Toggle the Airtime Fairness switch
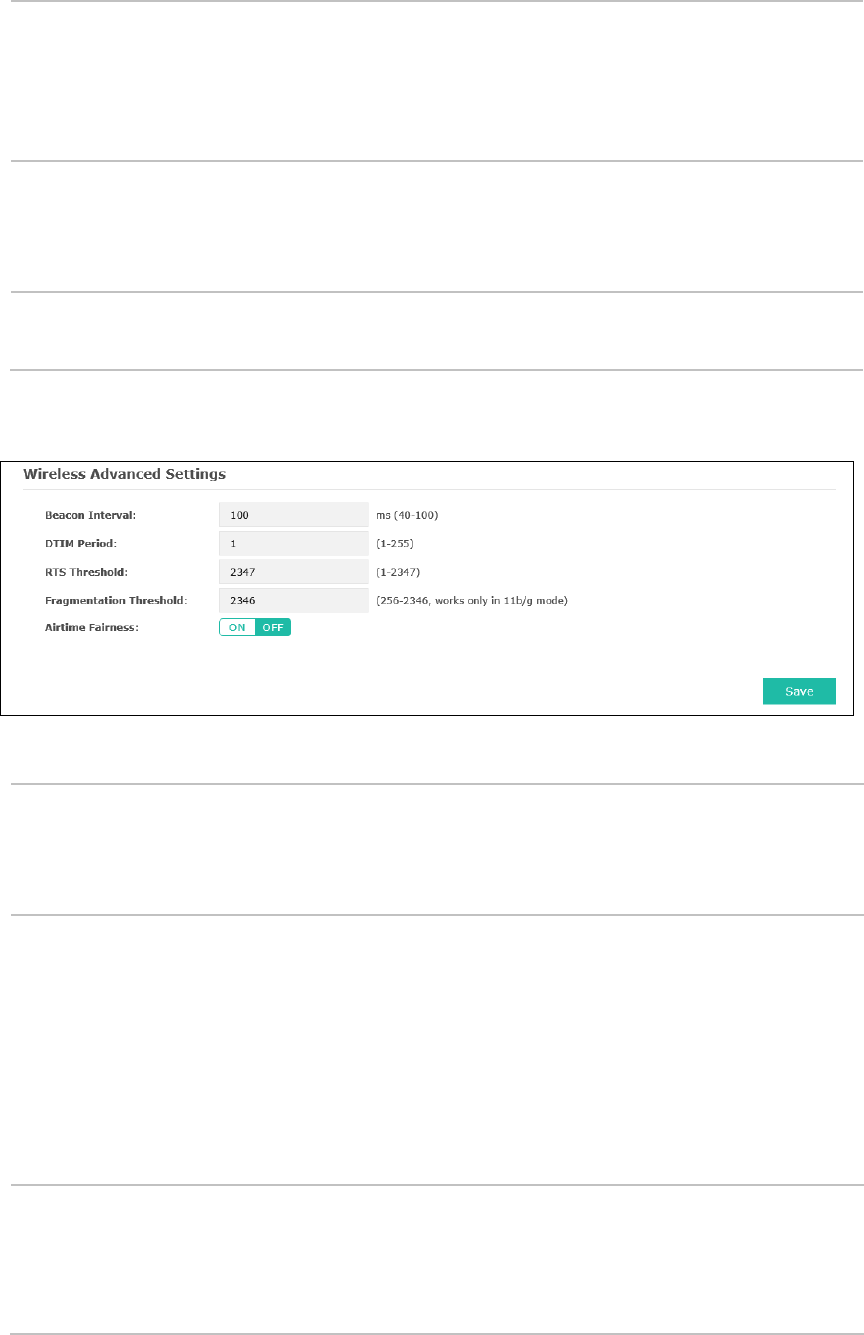Viewport: 864px width, 1335px height. click(x=255, y=628)
